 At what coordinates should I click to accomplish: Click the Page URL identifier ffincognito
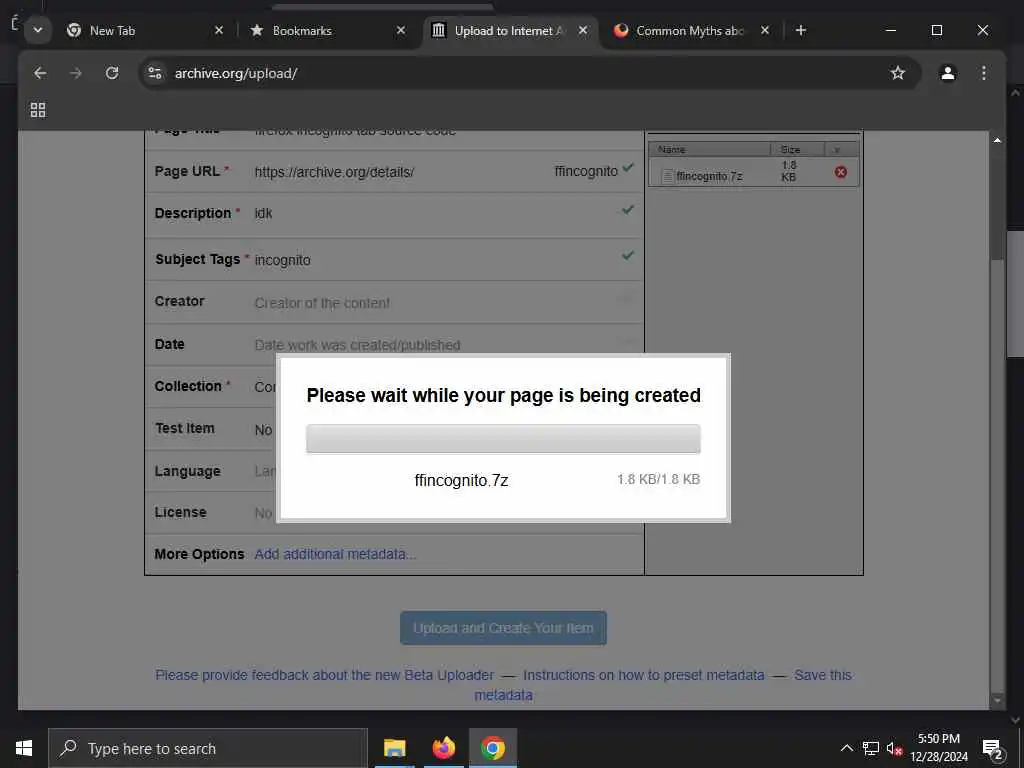click(586, 171)
